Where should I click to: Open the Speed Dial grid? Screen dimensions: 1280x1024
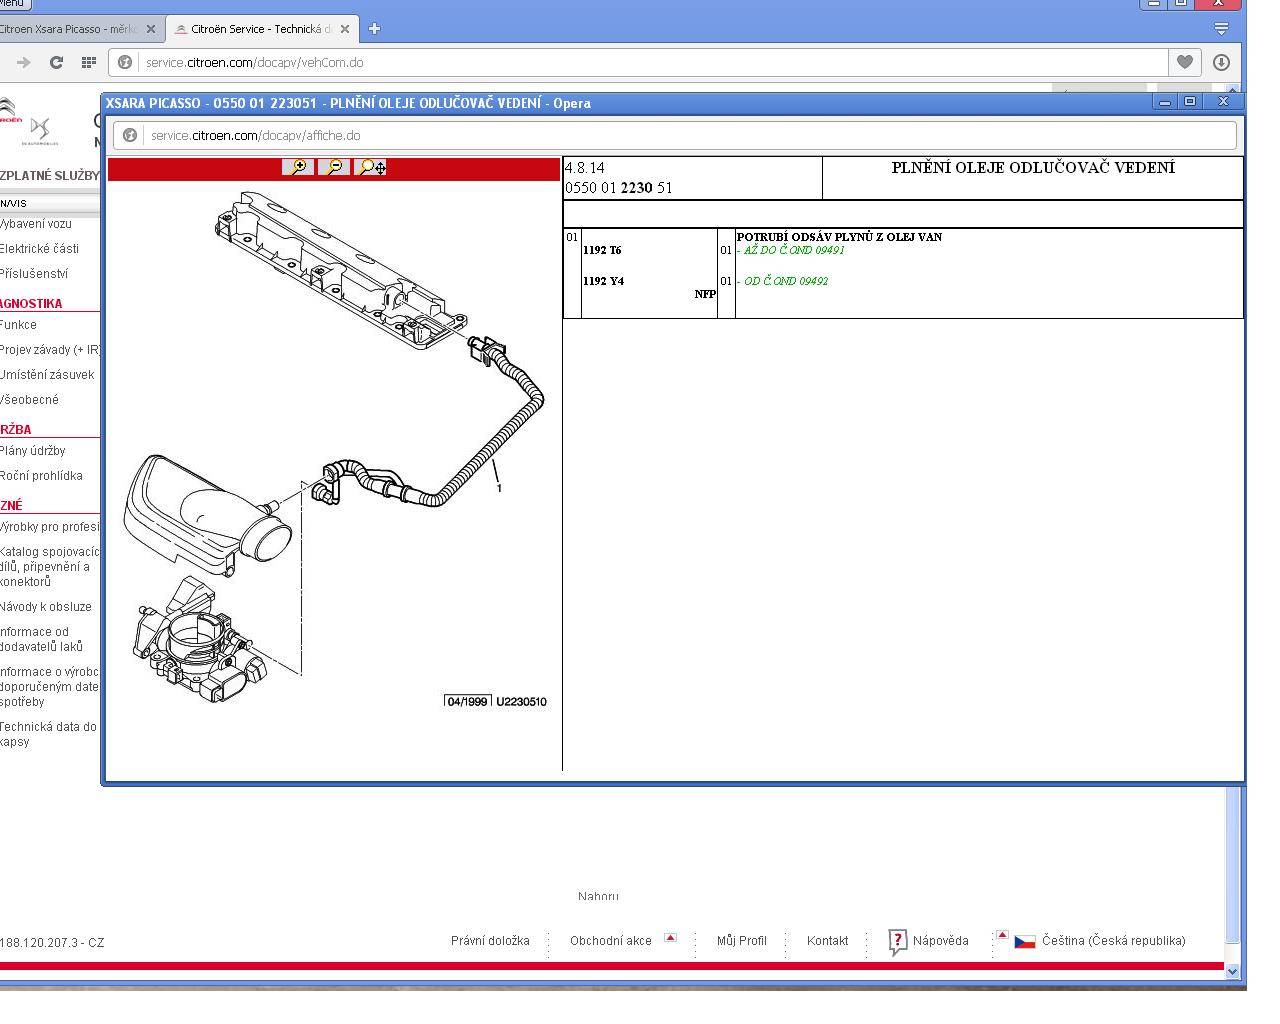click(x=88, y=62)
